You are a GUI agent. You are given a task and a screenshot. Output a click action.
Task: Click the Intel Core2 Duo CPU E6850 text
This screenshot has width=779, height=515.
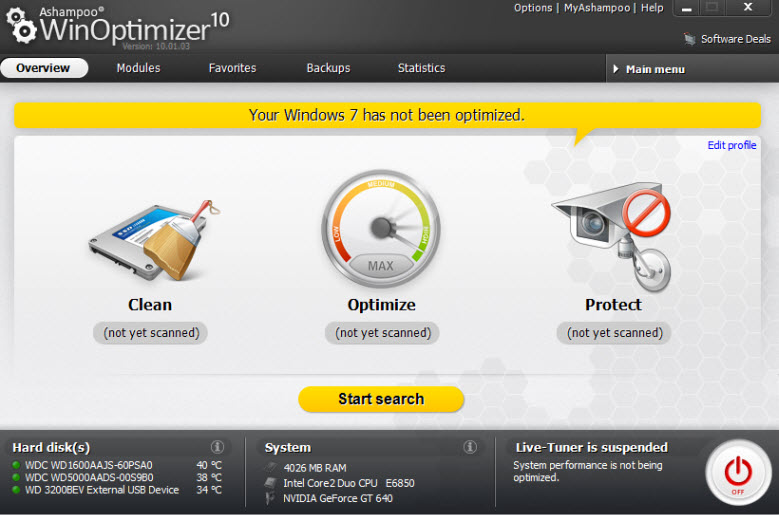tap(349, 483)
